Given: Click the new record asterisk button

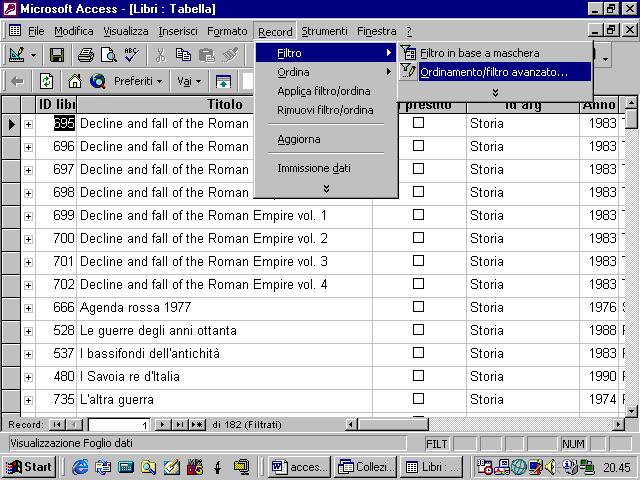Looking at the screenshot, I should [197, 424].
